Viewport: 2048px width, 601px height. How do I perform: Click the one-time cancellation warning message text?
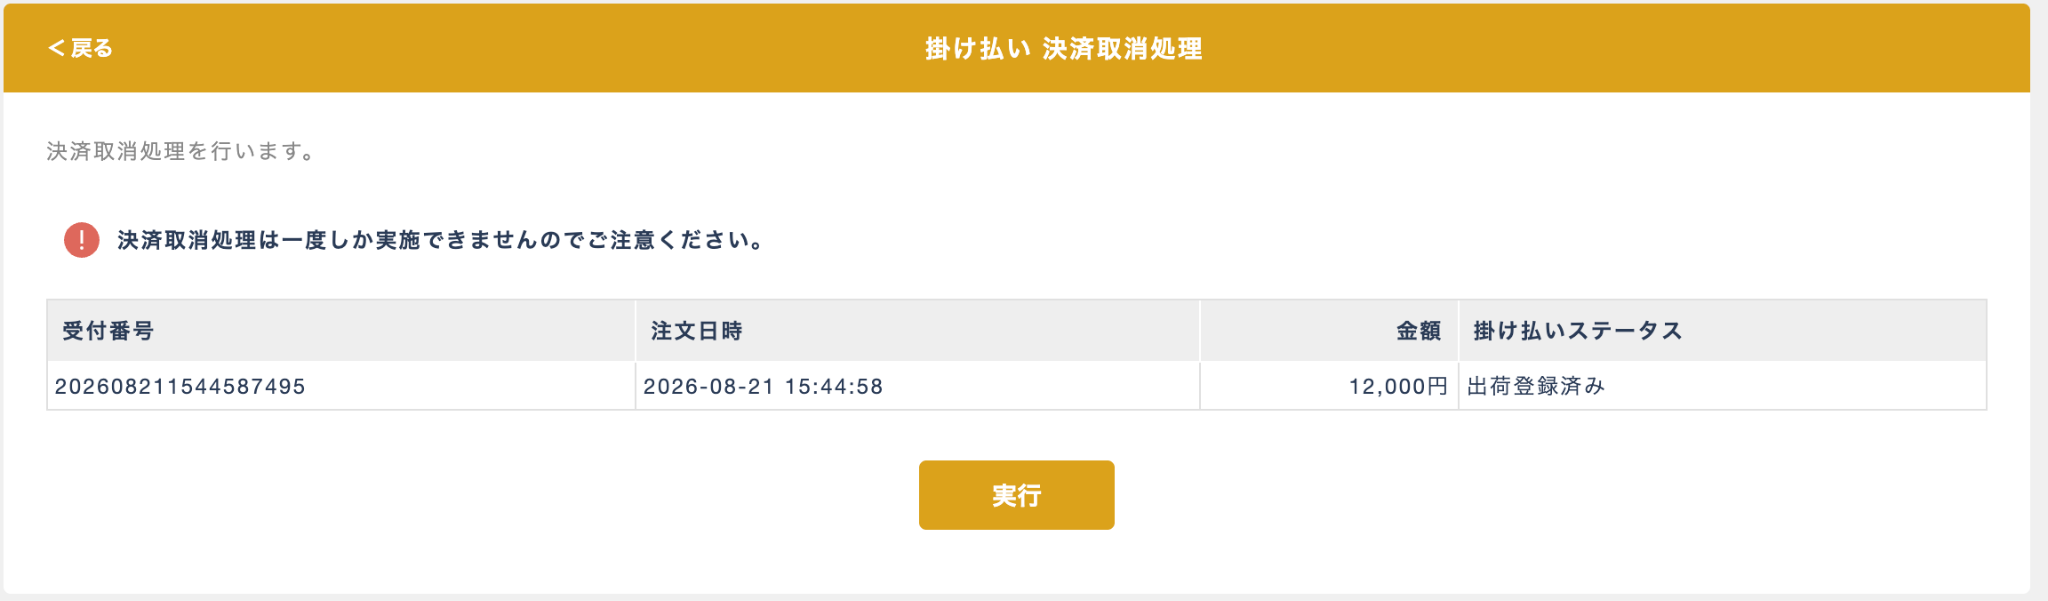(441, 240)
